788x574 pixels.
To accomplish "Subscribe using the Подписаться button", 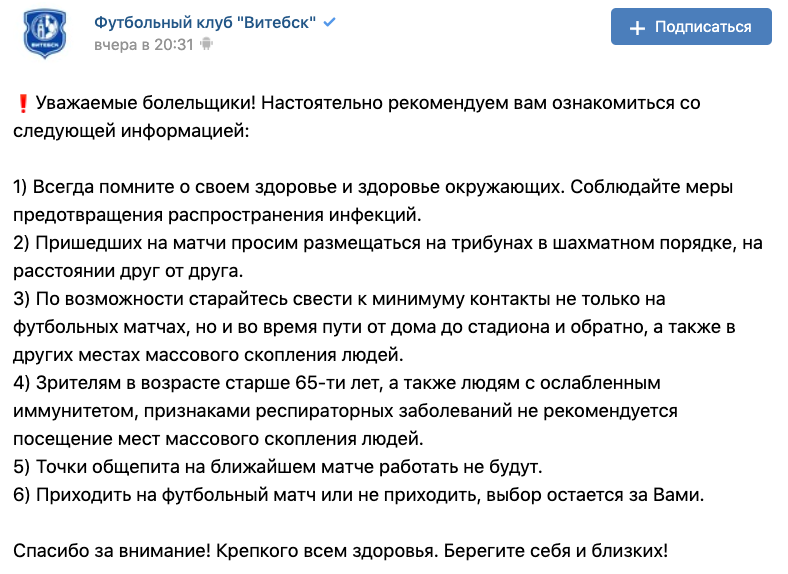I will pos(691,27).
